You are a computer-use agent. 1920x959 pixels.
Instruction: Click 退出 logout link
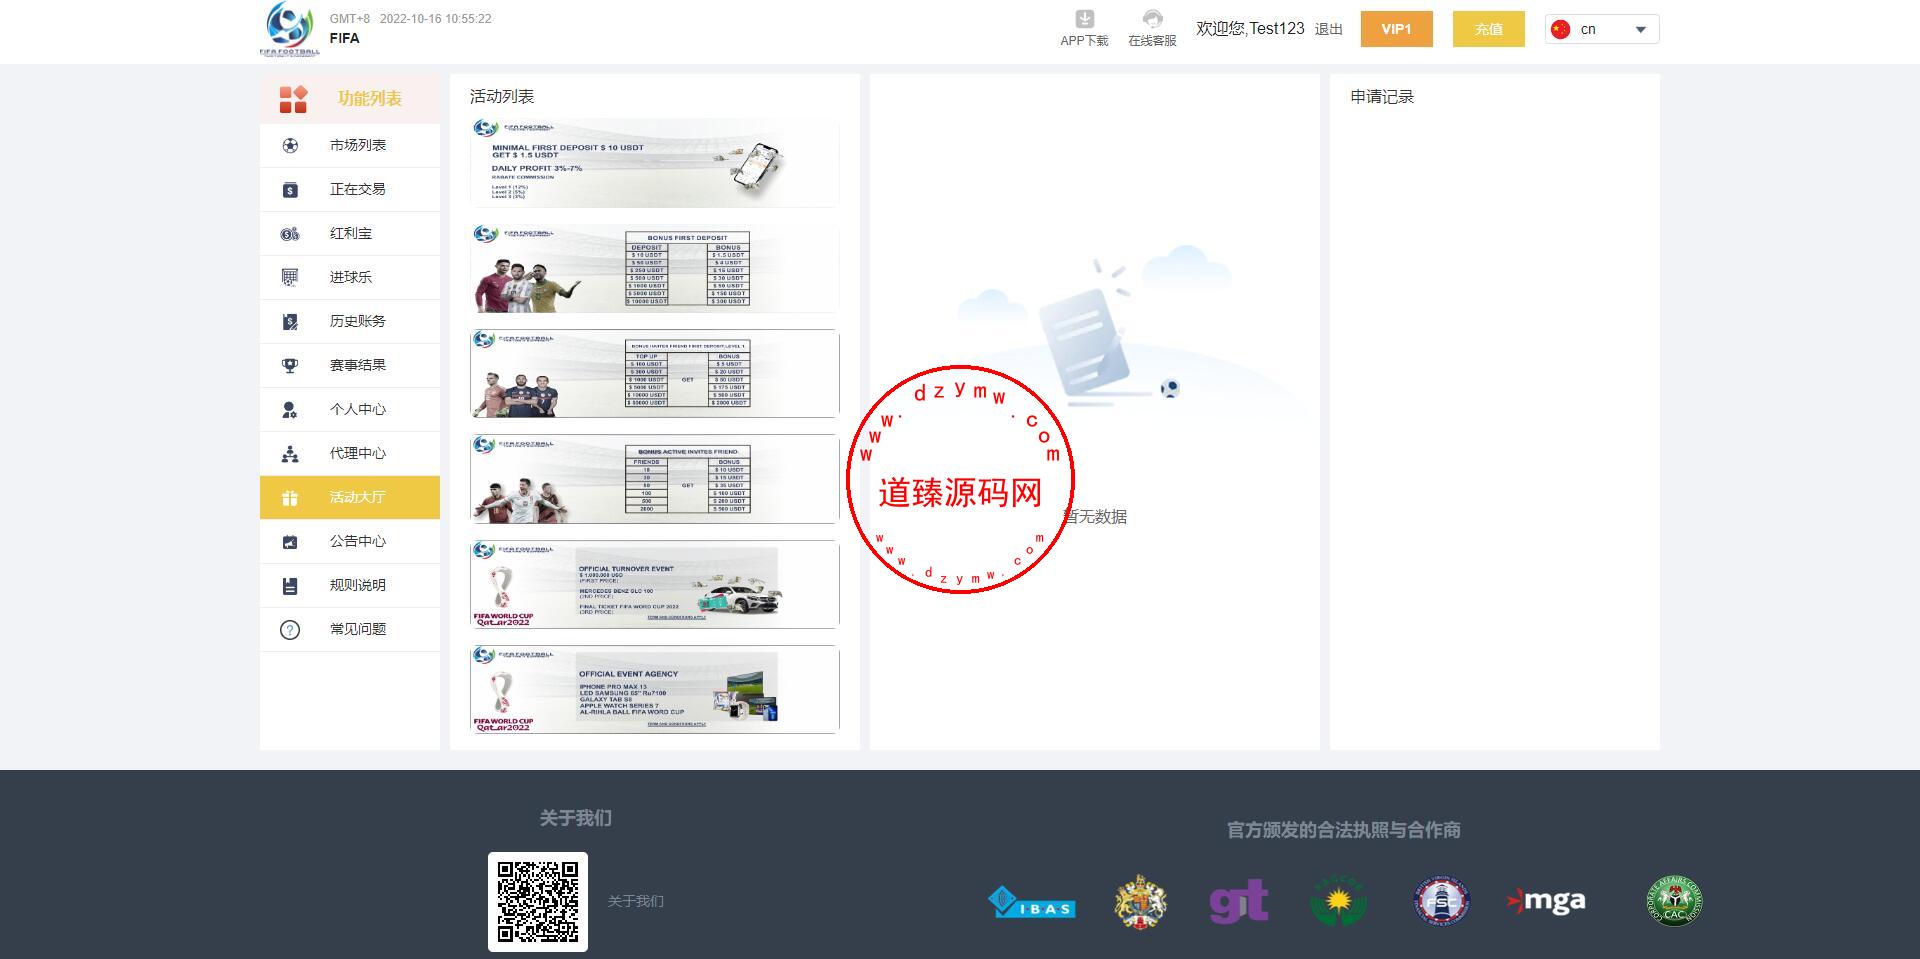[1328, 29]
